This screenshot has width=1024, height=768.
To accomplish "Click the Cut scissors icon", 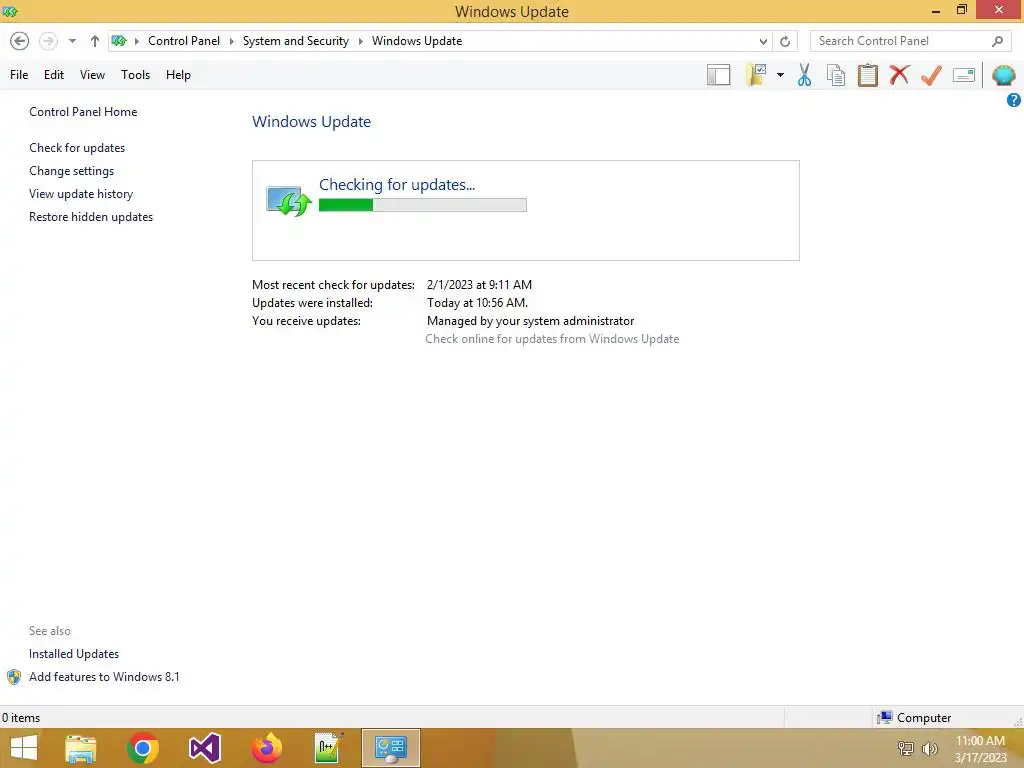I will pos(805,75).
